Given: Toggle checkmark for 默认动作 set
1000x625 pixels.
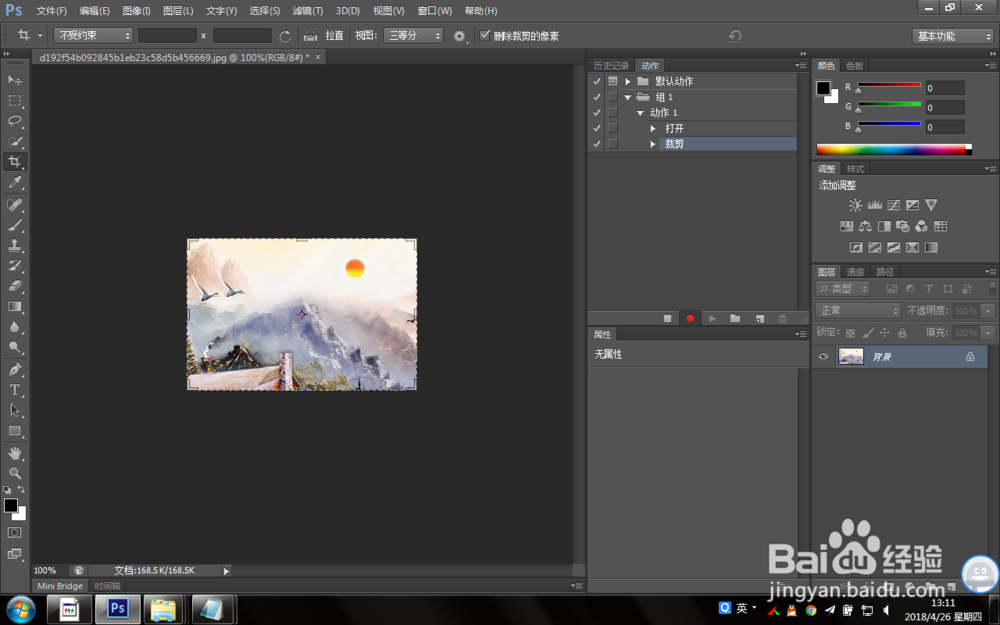Looking at the screenshot, I should pos(597,81).
